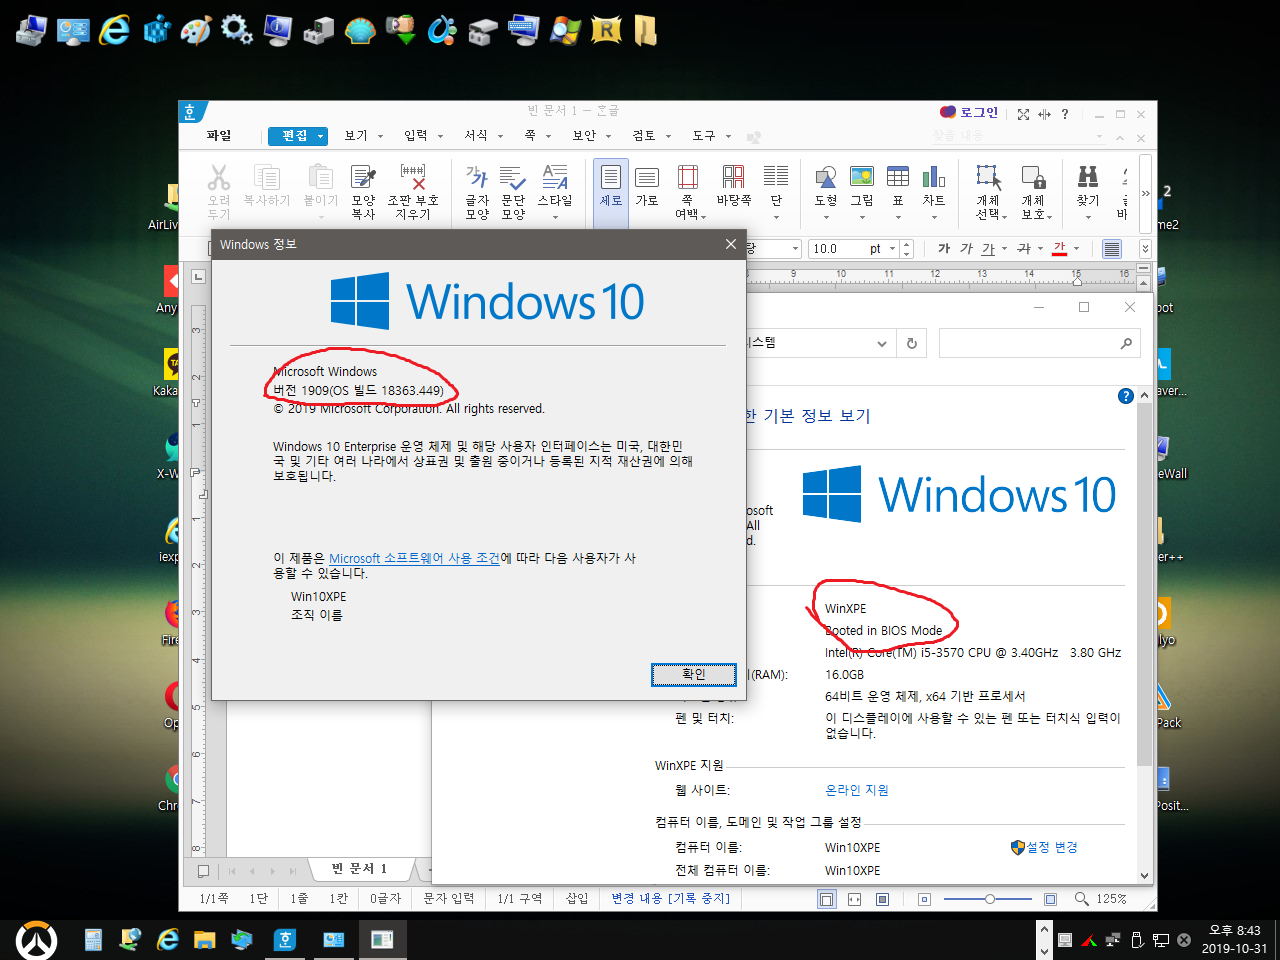This screenshot has height=960, width=1280.
Task: Click the System window vertical scrollbar
Action: 1144,636
